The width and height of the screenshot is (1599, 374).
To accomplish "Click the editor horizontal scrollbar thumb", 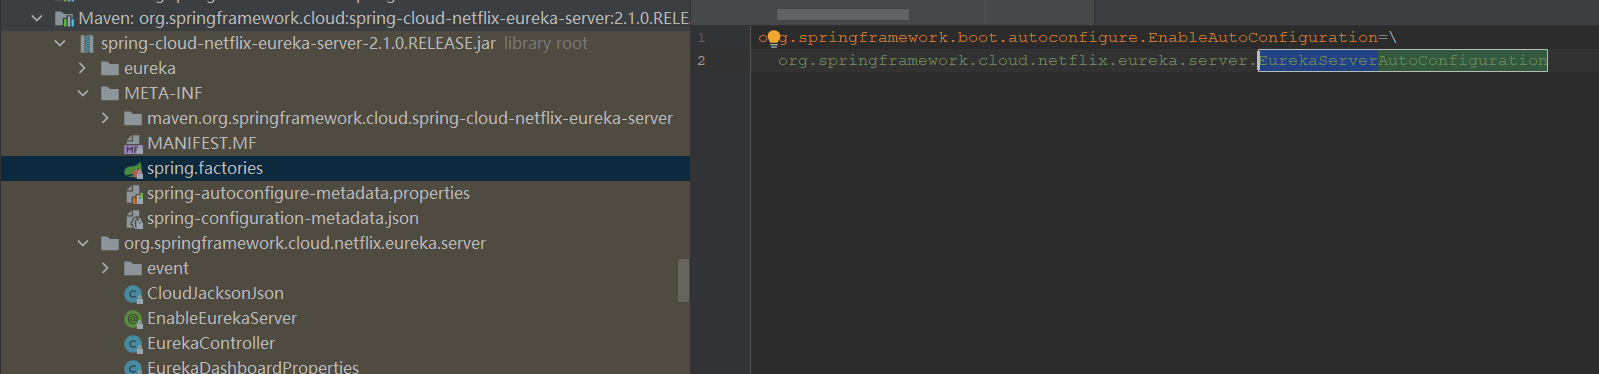I will point(843,14).
